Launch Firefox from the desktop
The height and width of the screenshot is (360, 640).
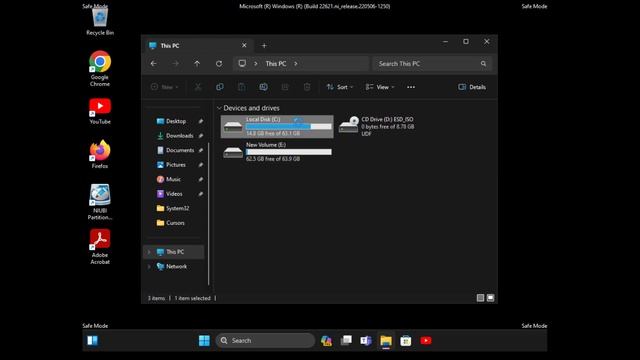100,154
